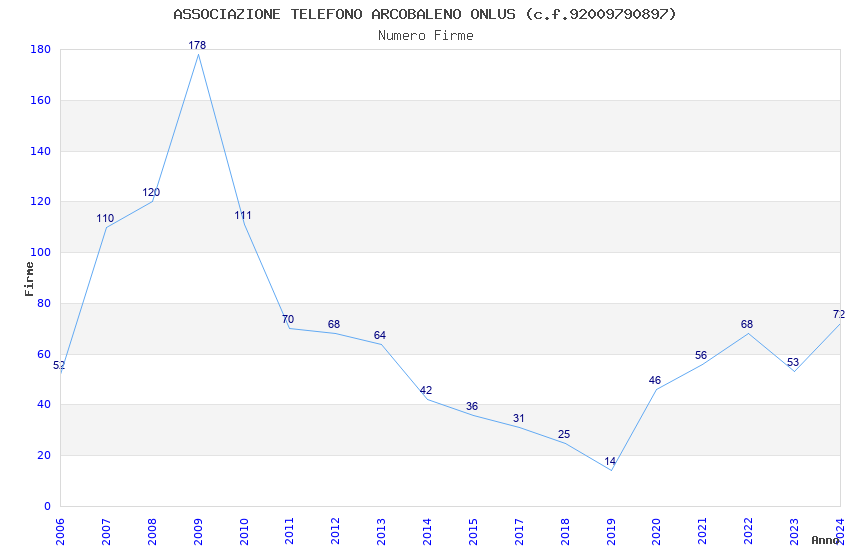The height and width of the screenshot is (550, 850).
Task: Click the data label 64 for 2013
Action: (x=379, y=335)
